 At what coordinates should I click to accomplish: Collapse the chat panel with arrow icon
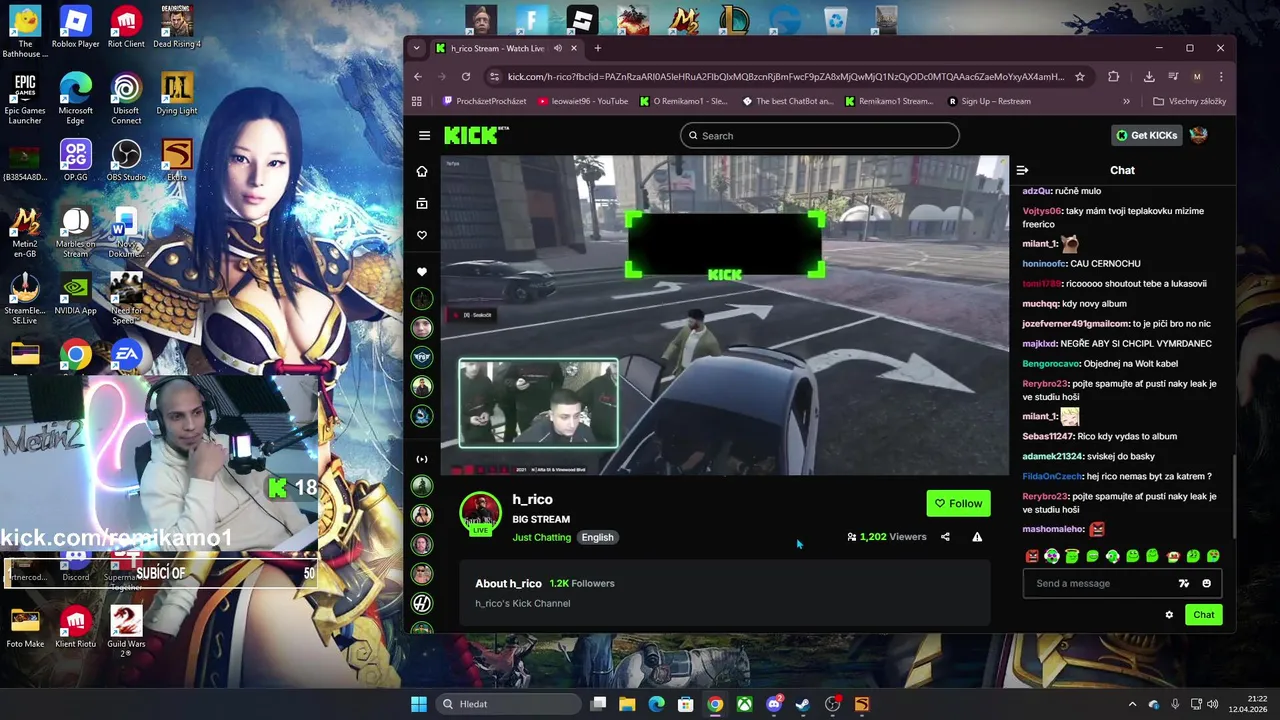1022,170
